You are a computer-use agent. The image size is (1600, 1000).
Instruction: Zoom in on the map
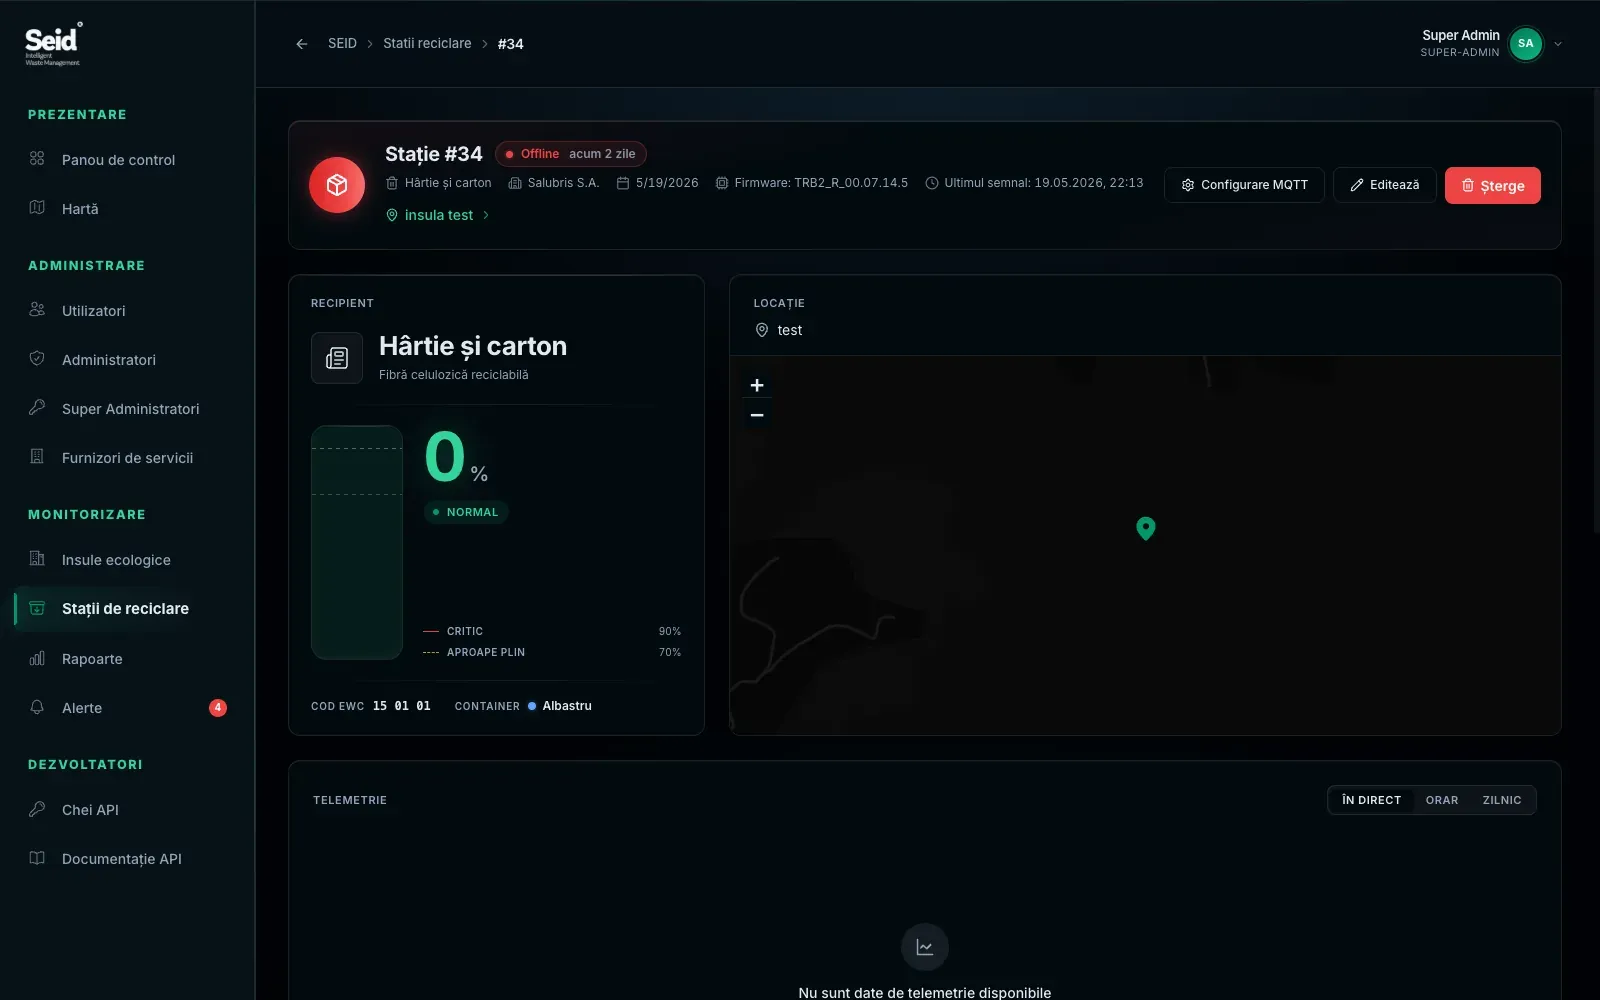click(757, 386)
